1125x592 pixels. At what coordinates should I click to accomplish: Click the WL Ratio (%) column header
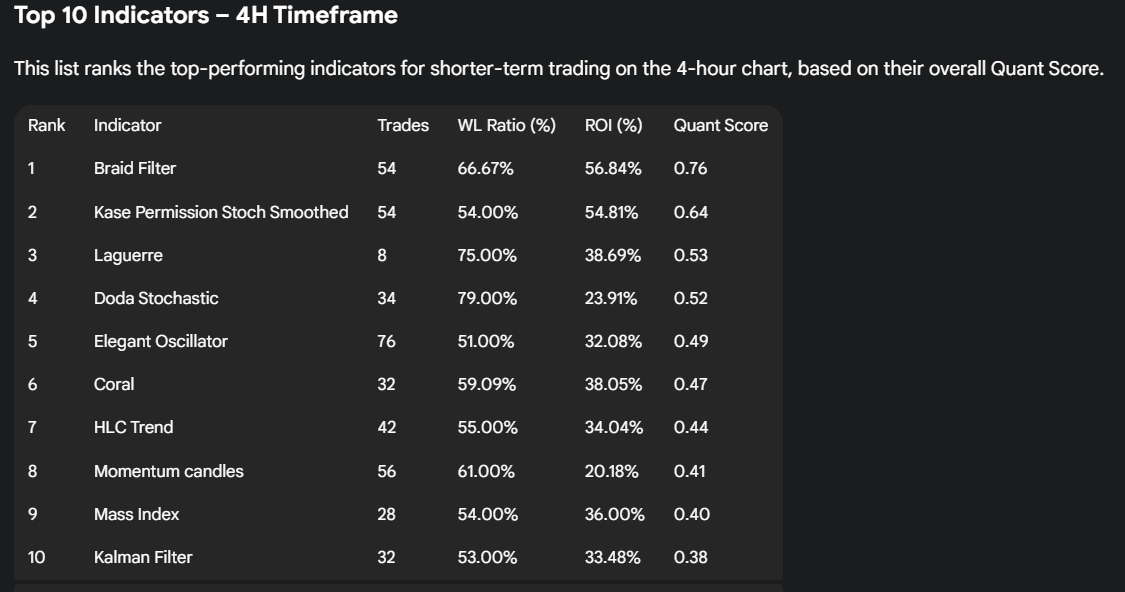pos(506,125)
